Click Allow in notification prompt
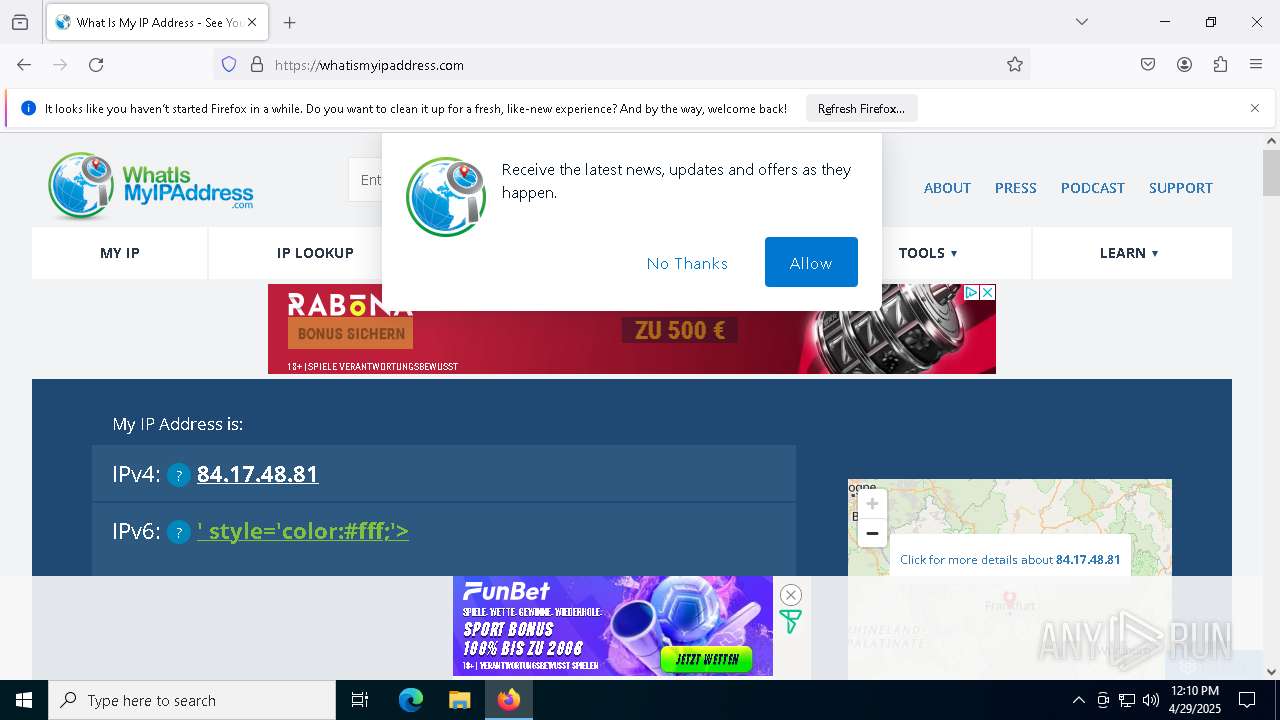The height and width of the screenshot is (720, 1280). pyautogui.click(x=811, y=262)
